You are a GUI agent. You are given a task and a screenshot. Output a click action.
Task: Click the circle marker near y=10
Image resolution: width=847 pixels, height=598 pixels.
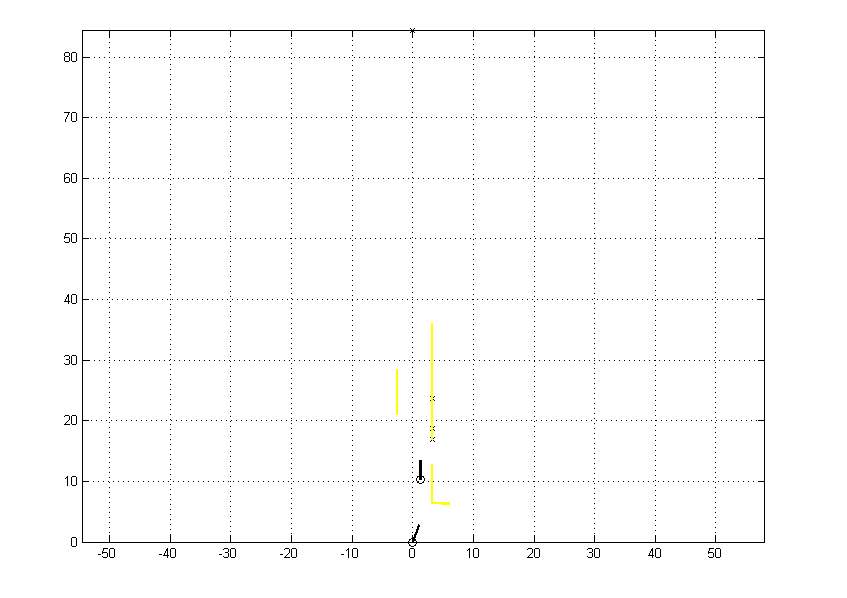(x=420, y=480)
